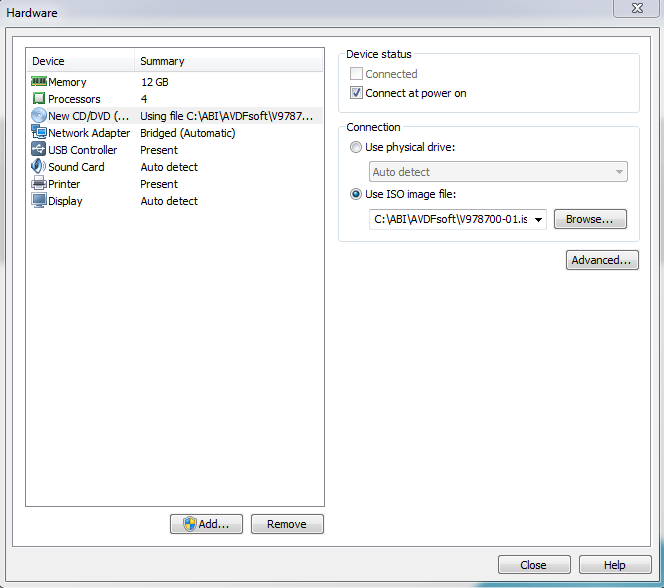Viewport: 664px width, 588px height.
Task: Click the Sound Card speaker icon
Action: click(39, 167)
